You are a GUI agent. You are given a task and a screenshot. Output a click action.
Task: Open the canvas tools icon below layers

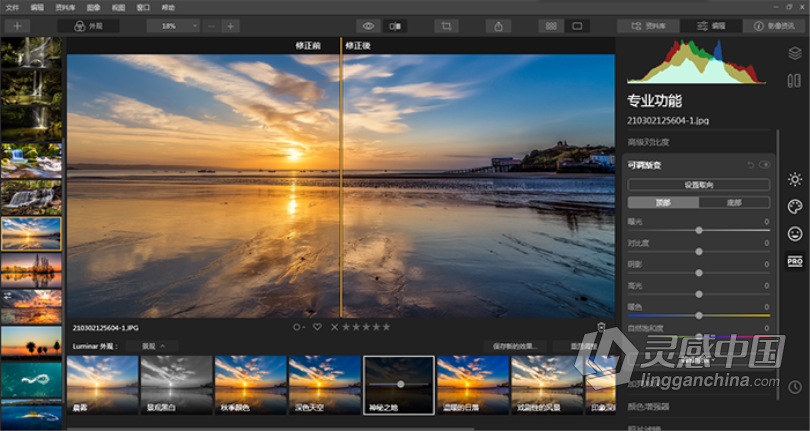[x=794, y=80]
